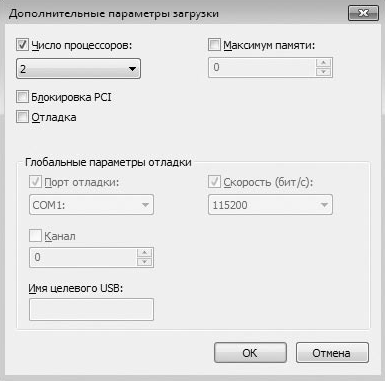
Task: Confirm with the OK button
Action: click(x=250, y=353)
